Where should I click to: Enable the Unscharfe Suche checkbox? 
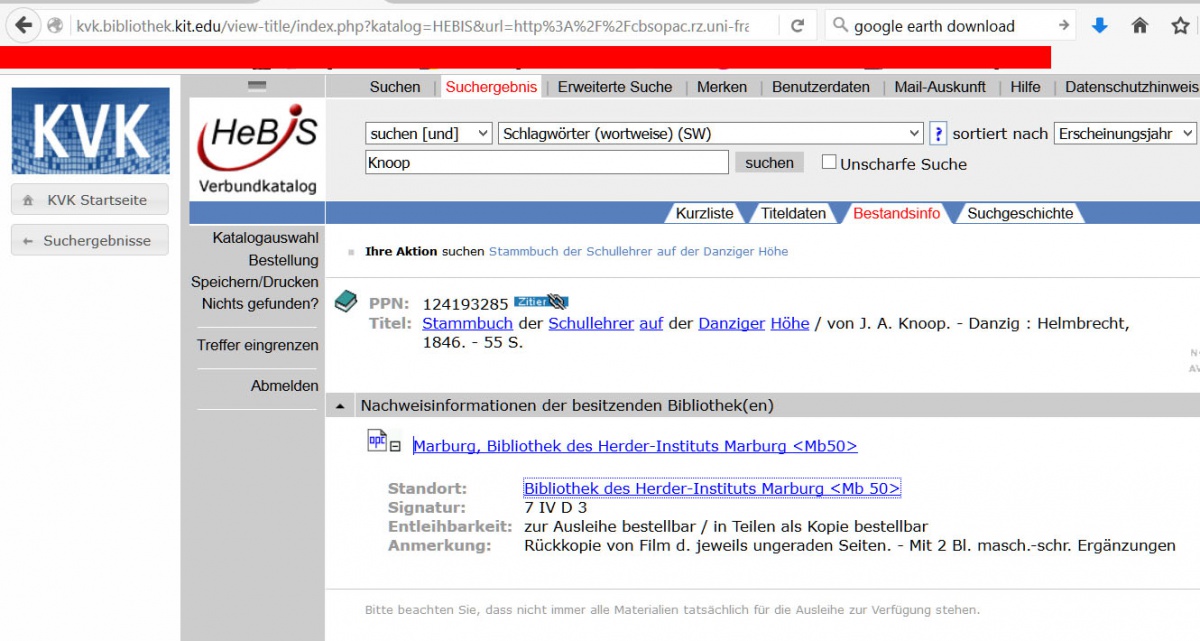pos(829,162)
